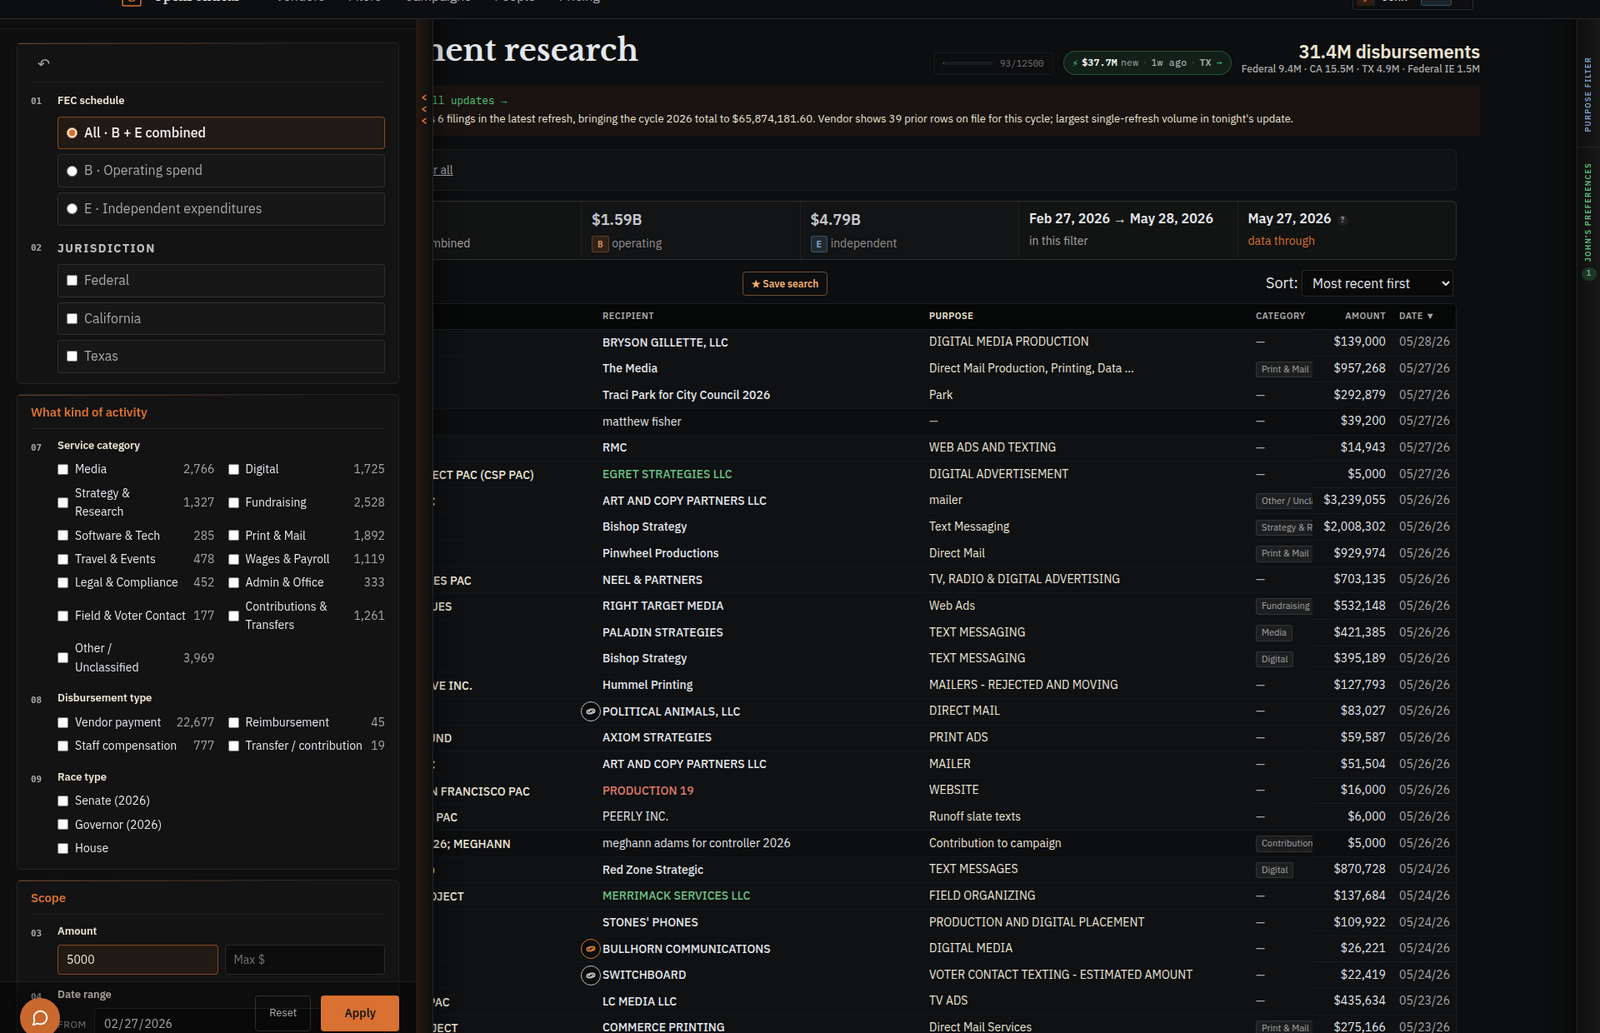Click the undo arrow icon in filter panel
Screen dimensions: 1600x1033
44,63
